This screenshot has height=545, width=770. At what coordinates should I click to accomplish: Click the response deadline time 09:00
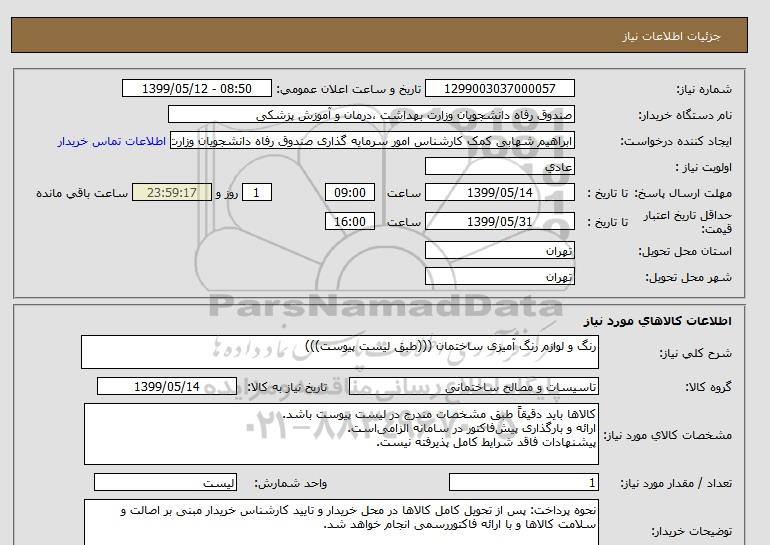tap(350, 192)
